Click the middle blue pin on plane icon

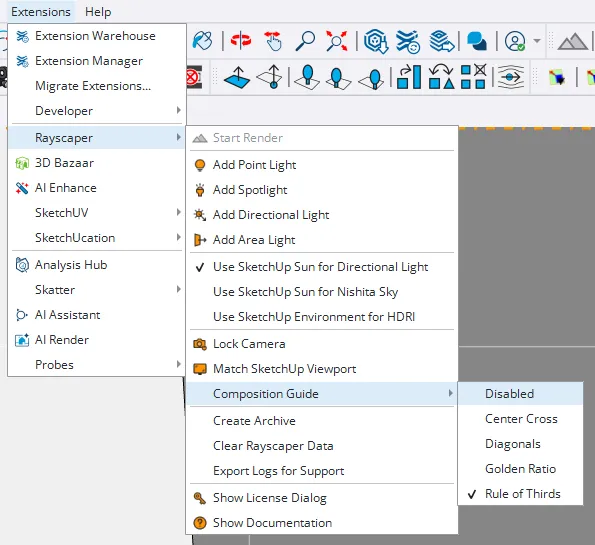tap(338, 77)
